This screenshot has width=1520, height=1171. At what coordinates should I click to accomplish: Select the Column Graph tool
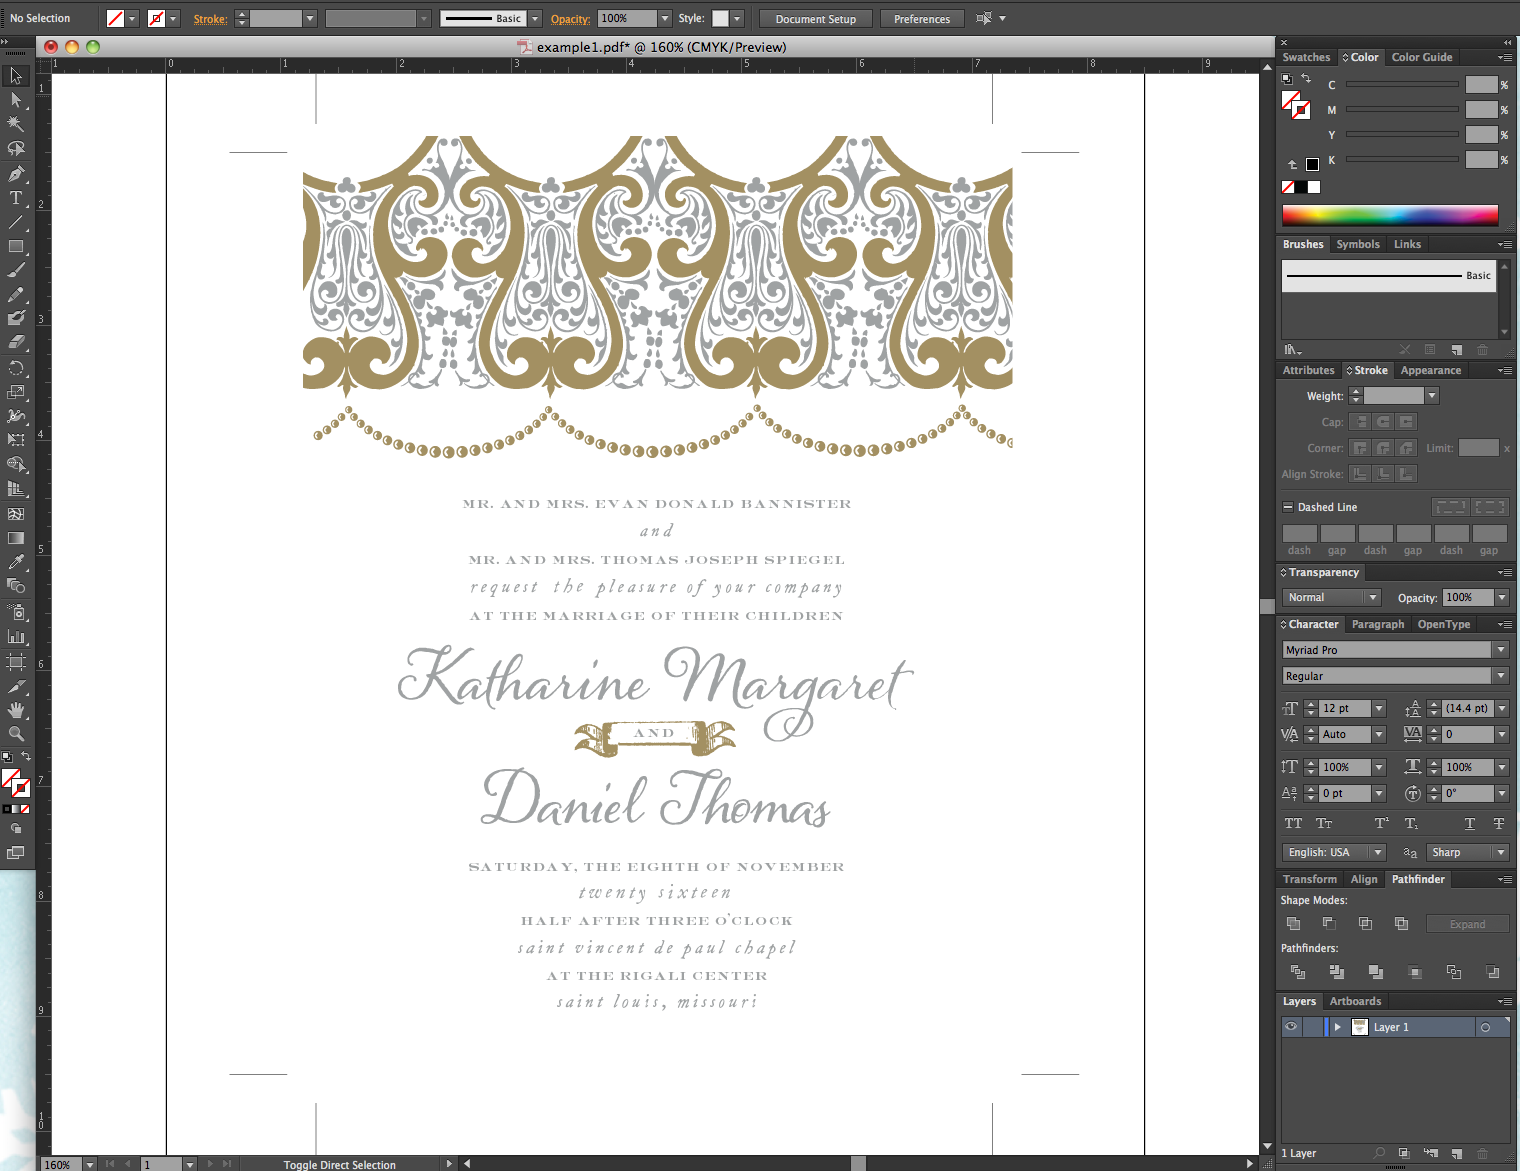(x=16, y=637)
